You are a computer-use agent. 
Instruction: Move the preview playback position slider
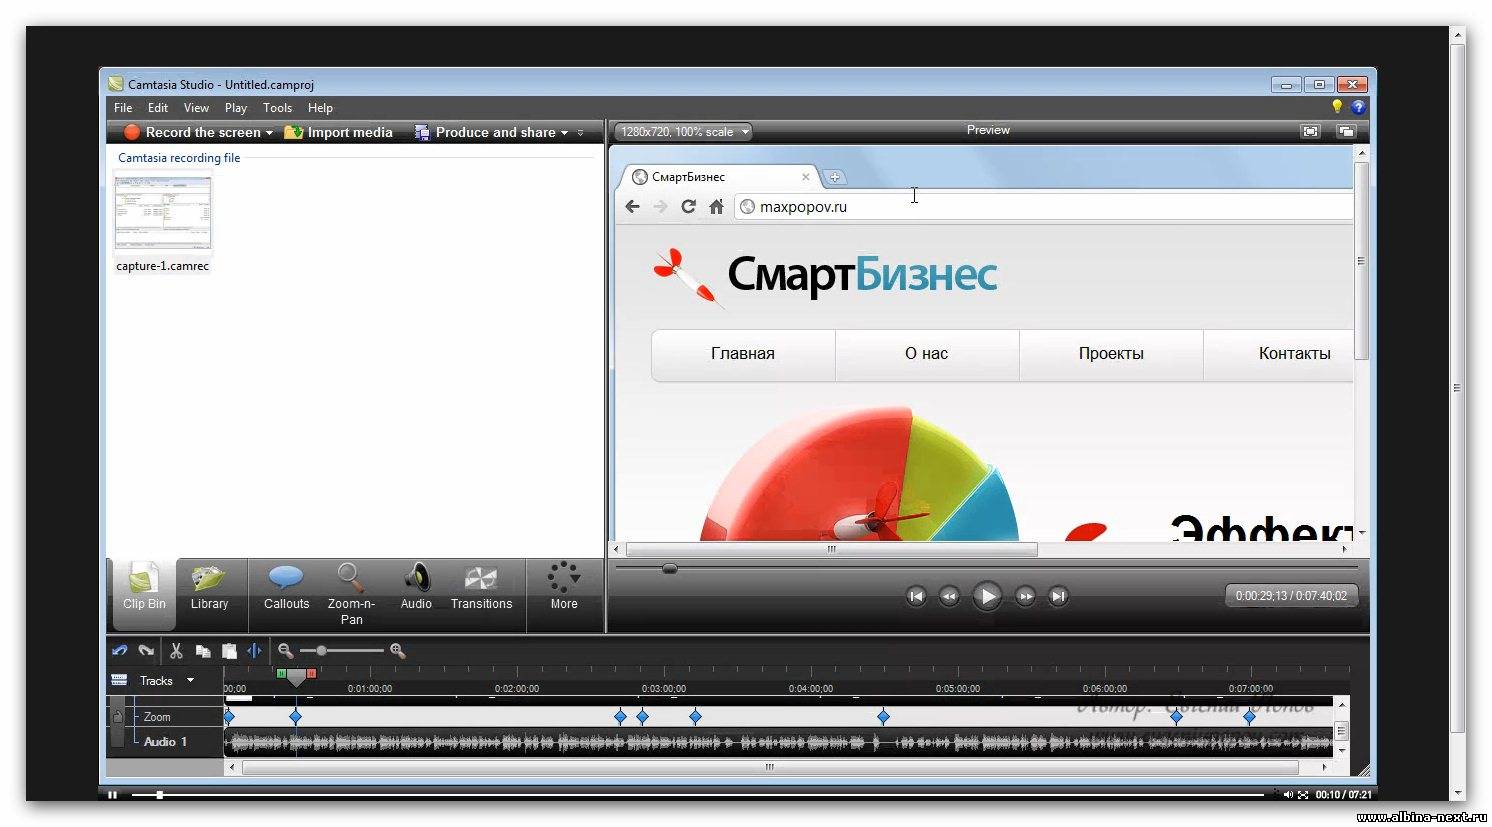point(670,569)
